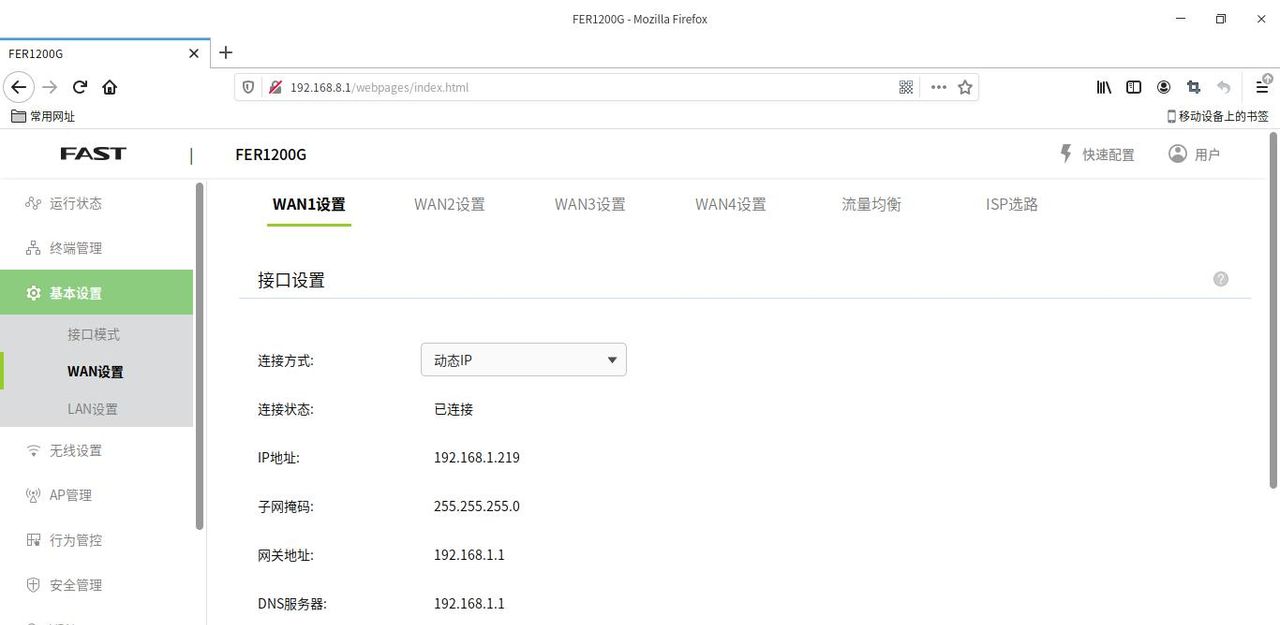This screenshot has height=625, width=1280.
Task: Open 无线设置 menu label
Action: coord(76,450)
